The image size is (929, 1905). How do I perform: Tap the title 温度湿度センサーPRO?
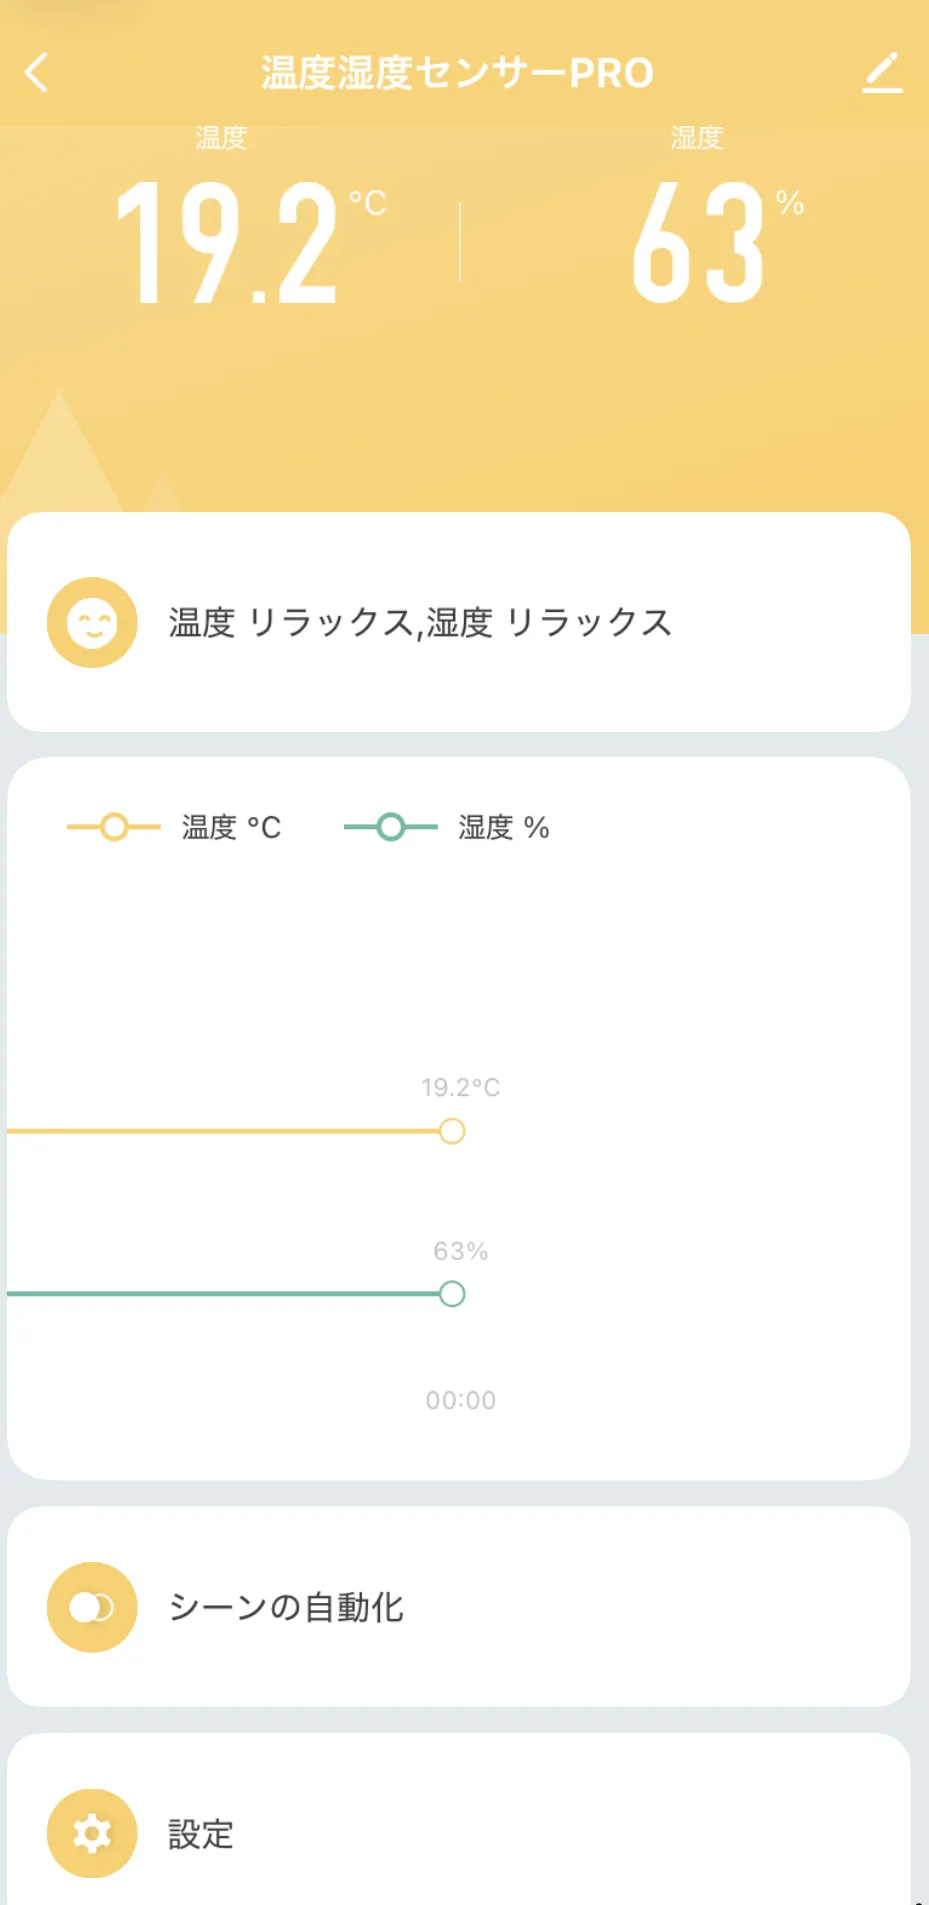(457, 73)
